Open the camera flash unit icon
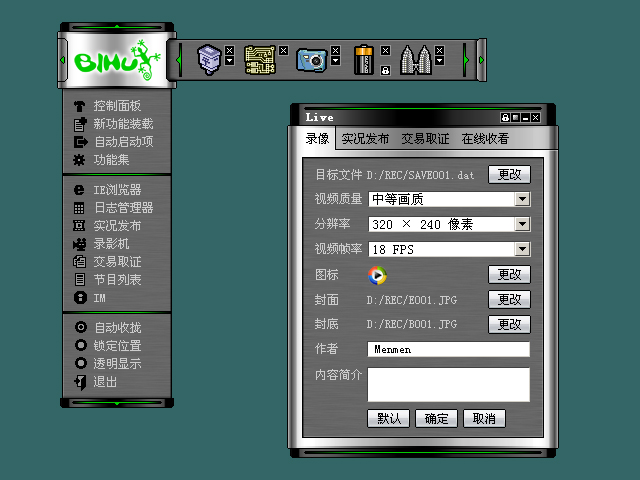640x480 pixels. tap(209, 60)
